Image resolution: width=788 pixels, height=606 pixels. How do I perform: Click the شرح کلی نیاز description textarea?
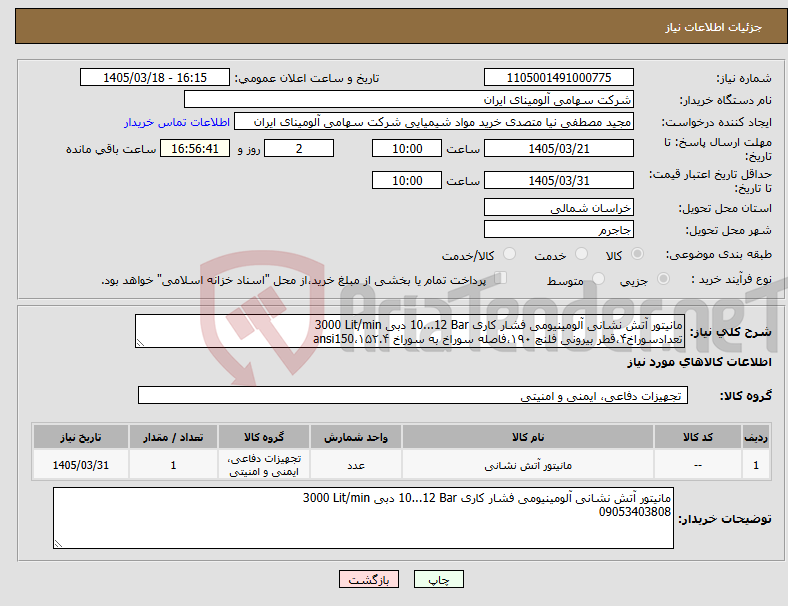[x=410, y=331]
